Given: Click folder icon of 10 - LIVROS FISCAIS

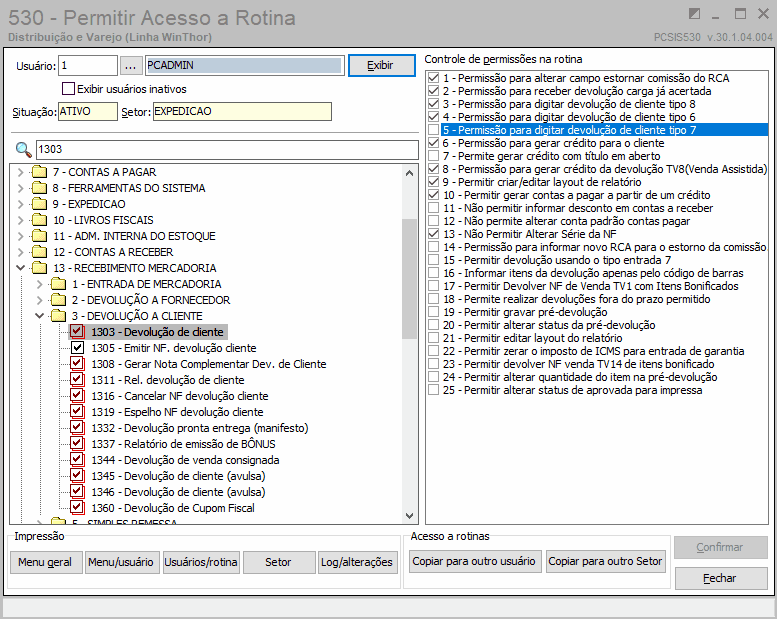Looking at the screenshot, I should [x=39, y=220].
